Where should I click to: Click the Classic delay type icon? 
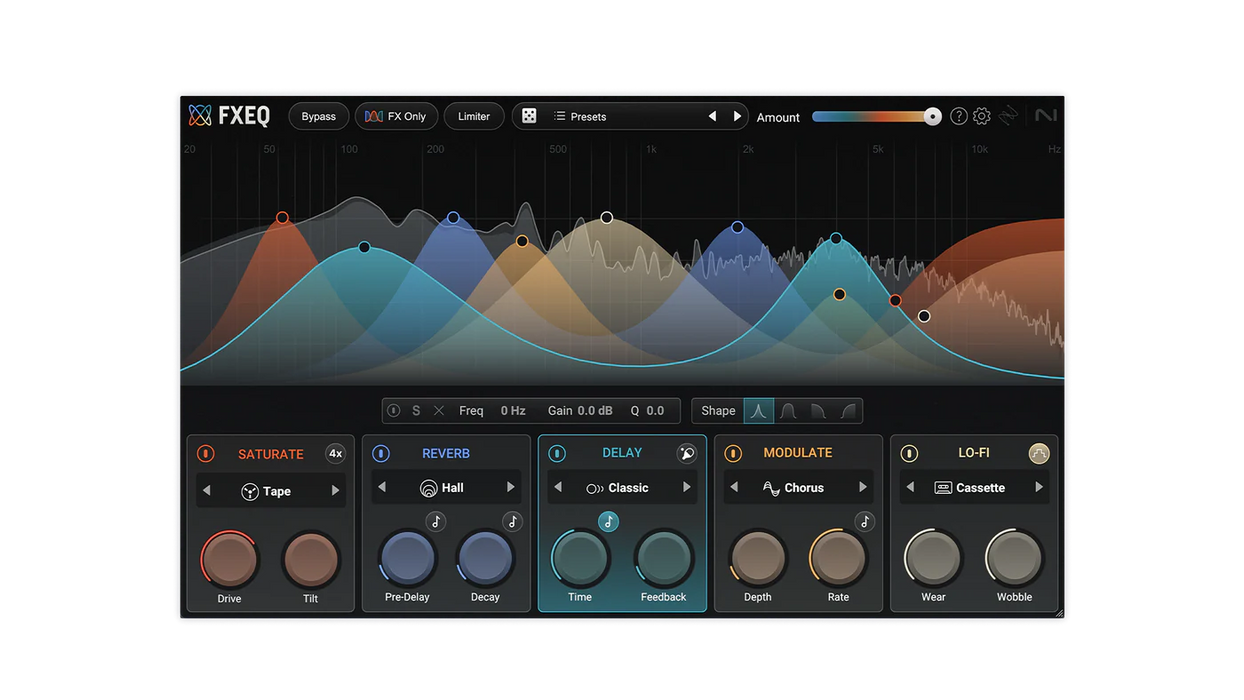[x=595, y=488]
